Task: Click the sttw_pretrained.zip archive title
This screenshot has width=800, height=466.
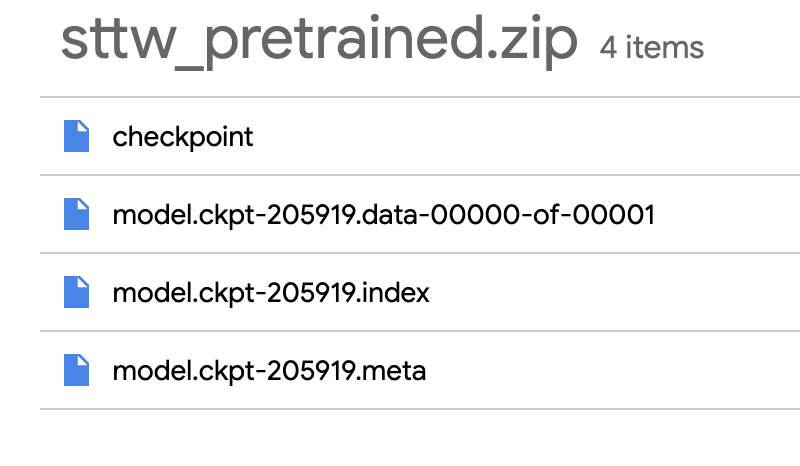Action: 319,42
